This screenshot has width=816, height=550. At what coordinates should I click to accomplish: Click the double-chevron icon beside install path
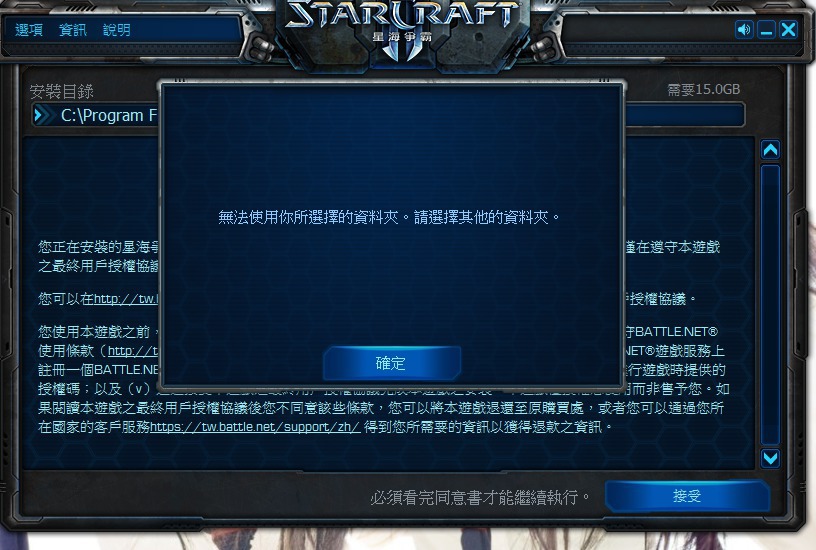(44, 115)
